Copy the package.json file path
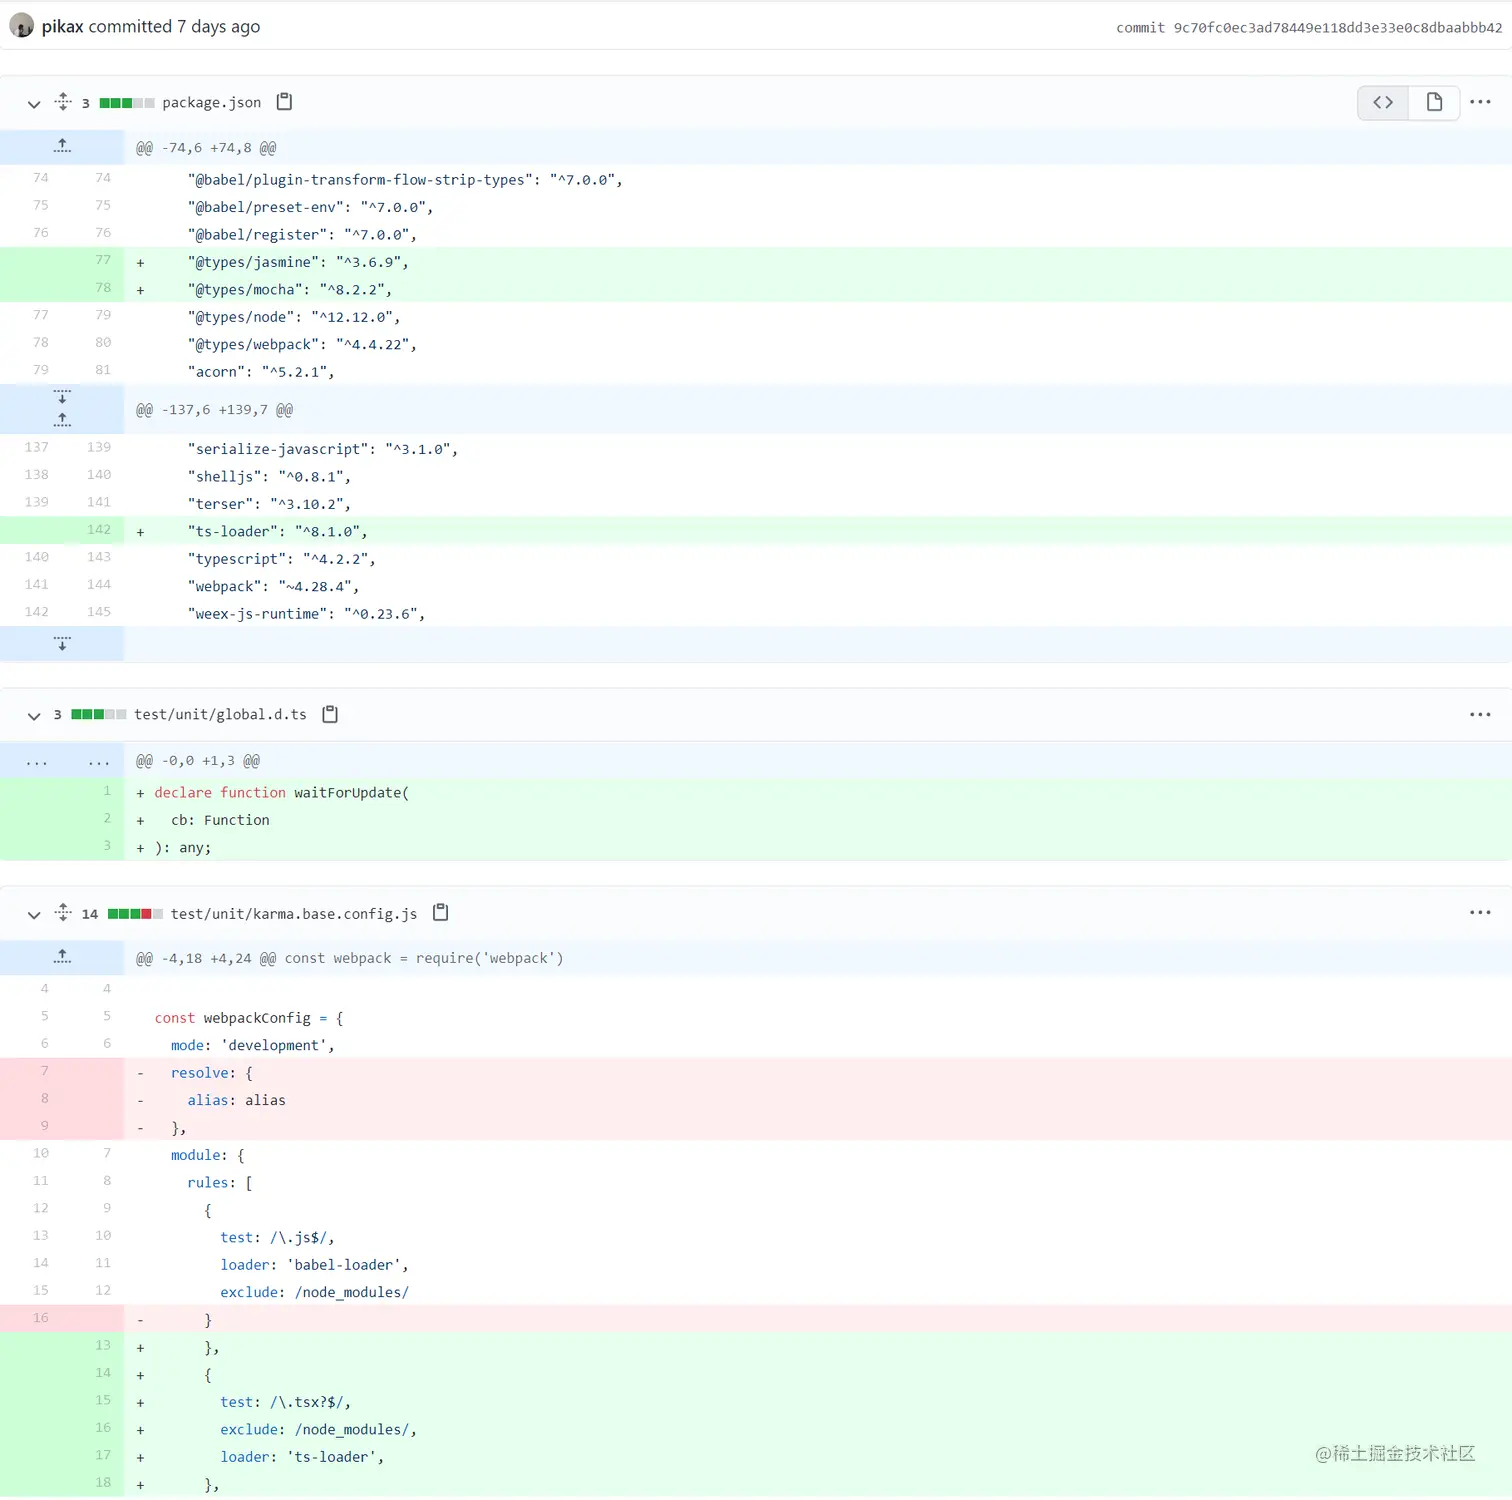Screen dimensions: 1512x1500 [x=284, y=102]
